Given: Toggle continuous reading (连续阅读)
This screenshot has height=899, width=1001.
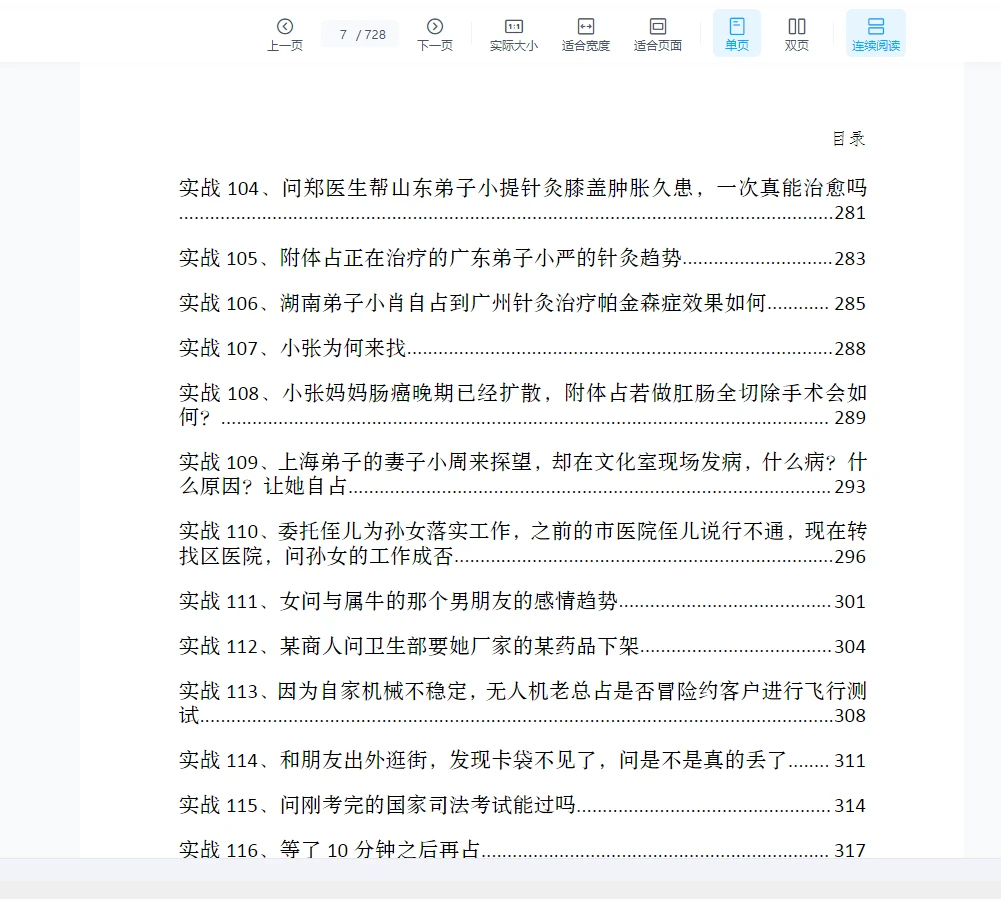Looking at the screenshot, I should [x=876, y=33].
